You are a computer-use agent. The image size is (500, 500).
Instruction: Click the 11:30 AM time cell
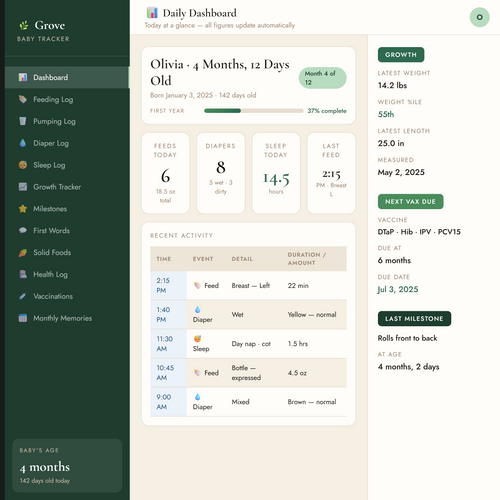pyautogui.click(x=168, y=344)
